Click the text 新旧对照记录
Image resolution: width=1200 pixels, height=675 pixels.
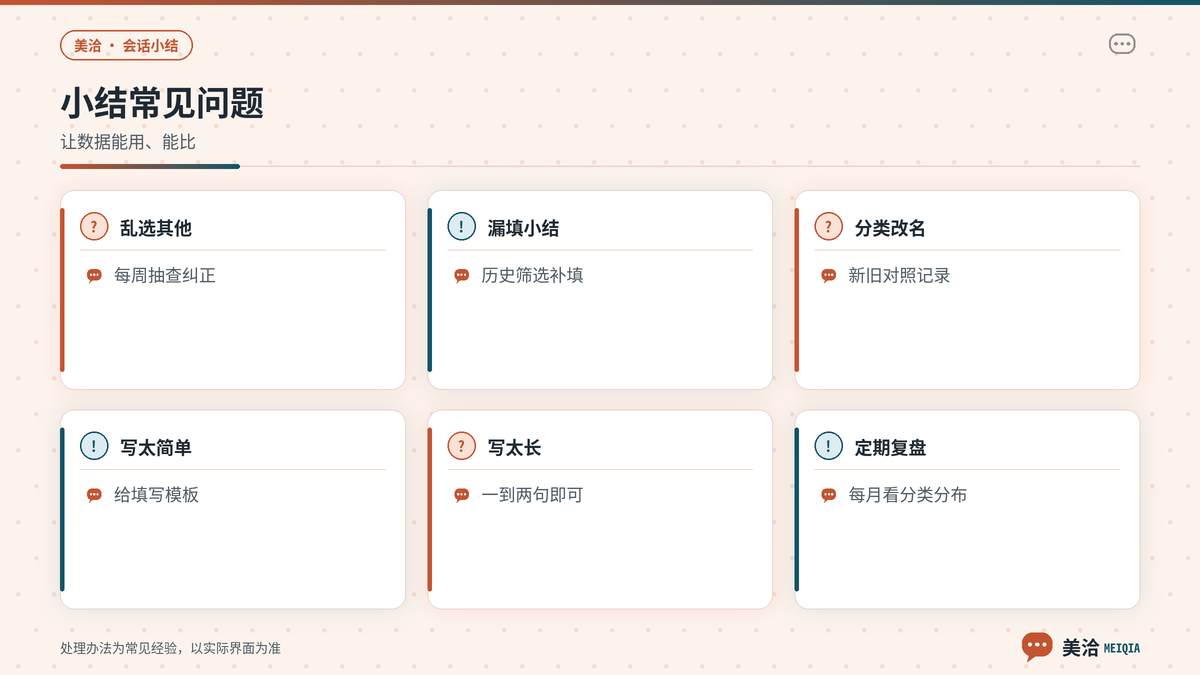(x=899, y=276)
